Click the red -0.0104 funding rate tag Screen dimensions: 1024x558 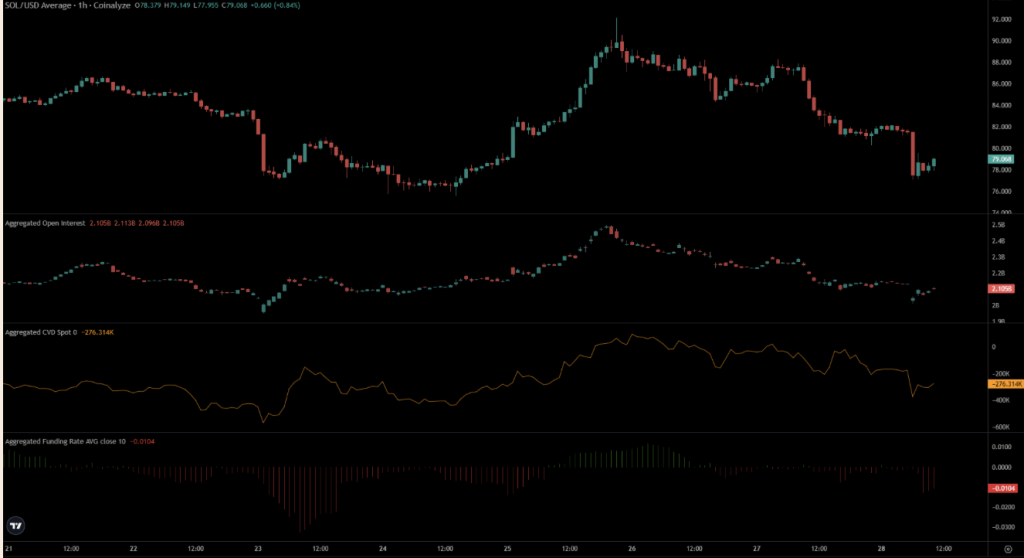pyautogui.click(x=1000, y=487)
